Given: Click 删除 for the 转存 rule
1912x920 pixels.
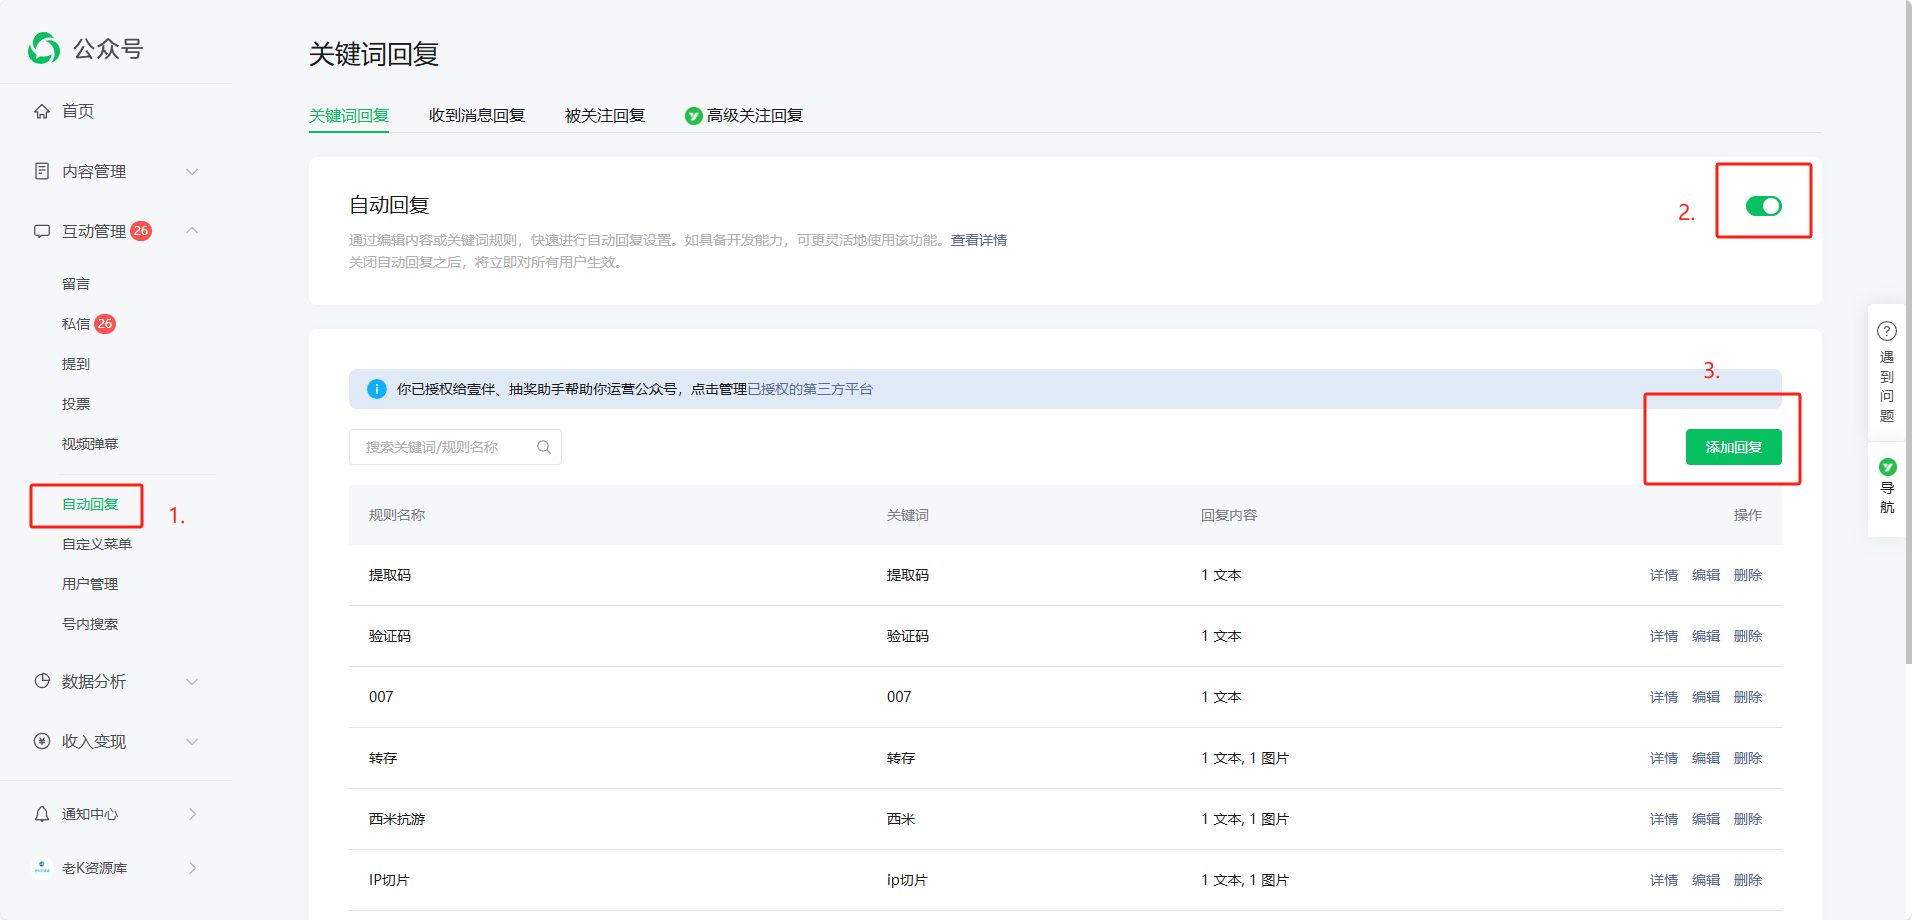Looking at the screenshot, I should point(1748,758).
